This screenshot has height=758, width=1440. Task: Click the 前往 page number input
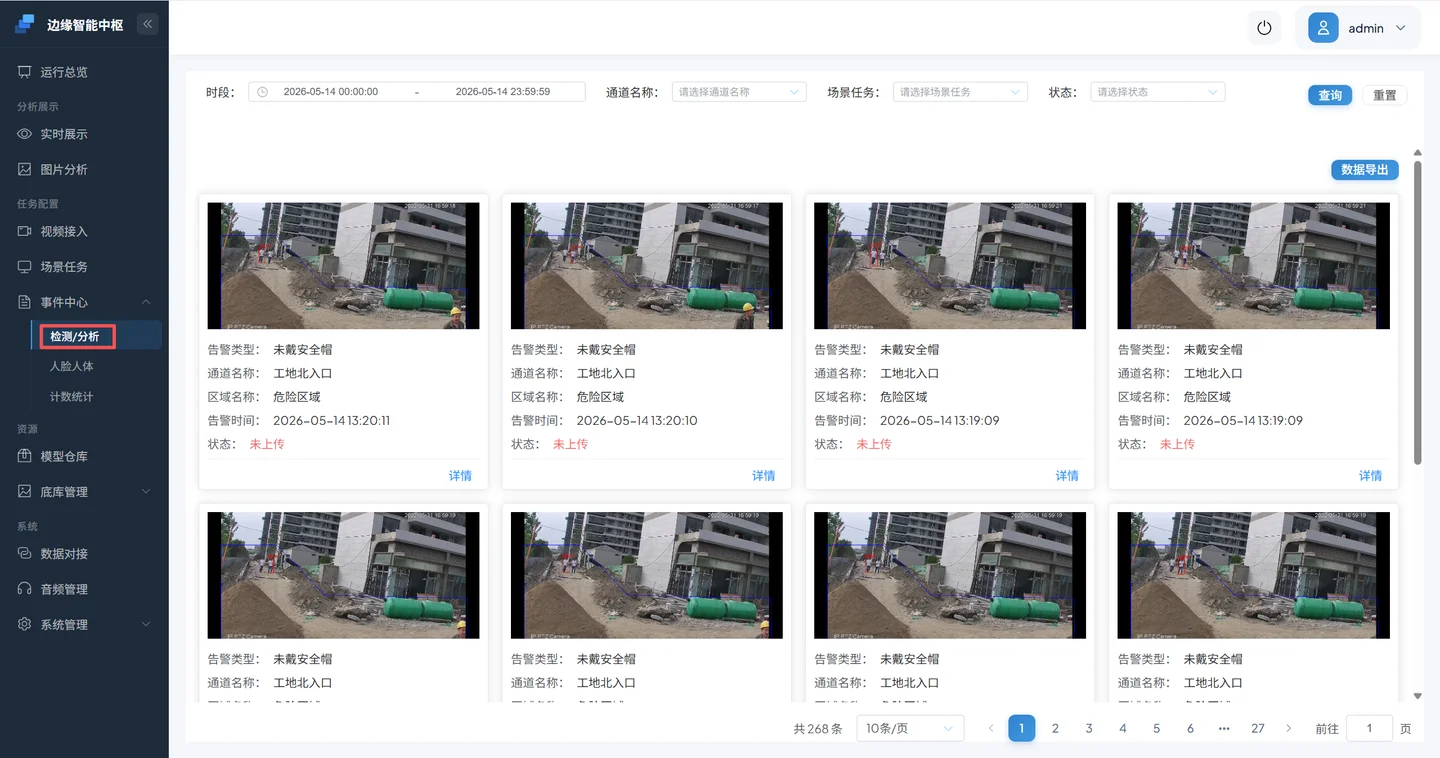1369,728
